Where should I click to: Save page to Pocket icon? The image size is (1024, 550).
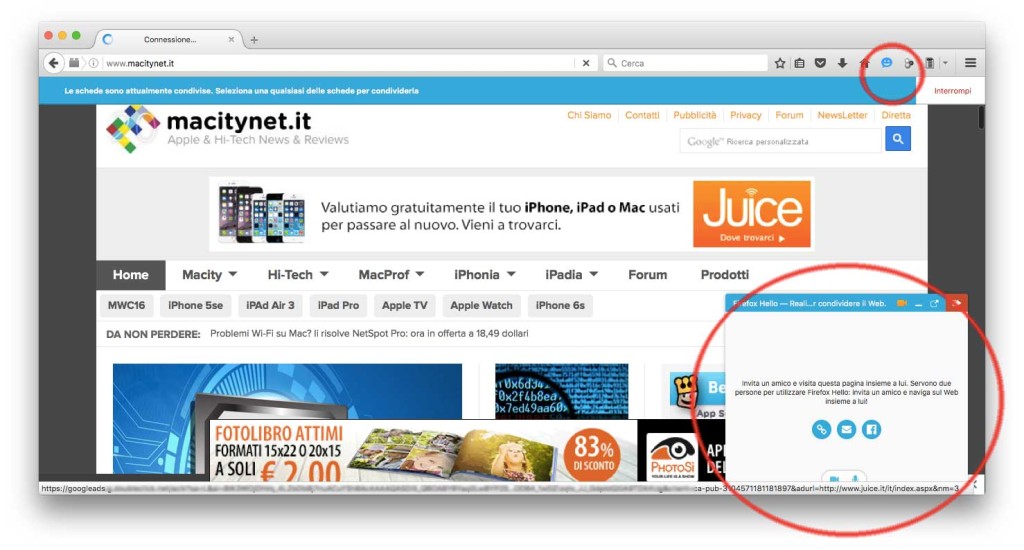pos(820,63)
